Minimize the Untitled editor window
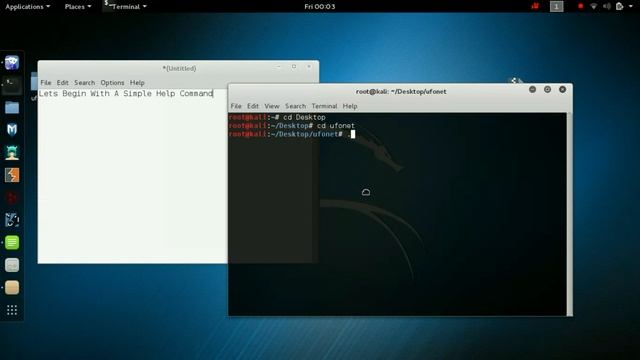Image resolution: width=640 pixels, height=360 pixels. pyautogui.click(x=279, y=67)
